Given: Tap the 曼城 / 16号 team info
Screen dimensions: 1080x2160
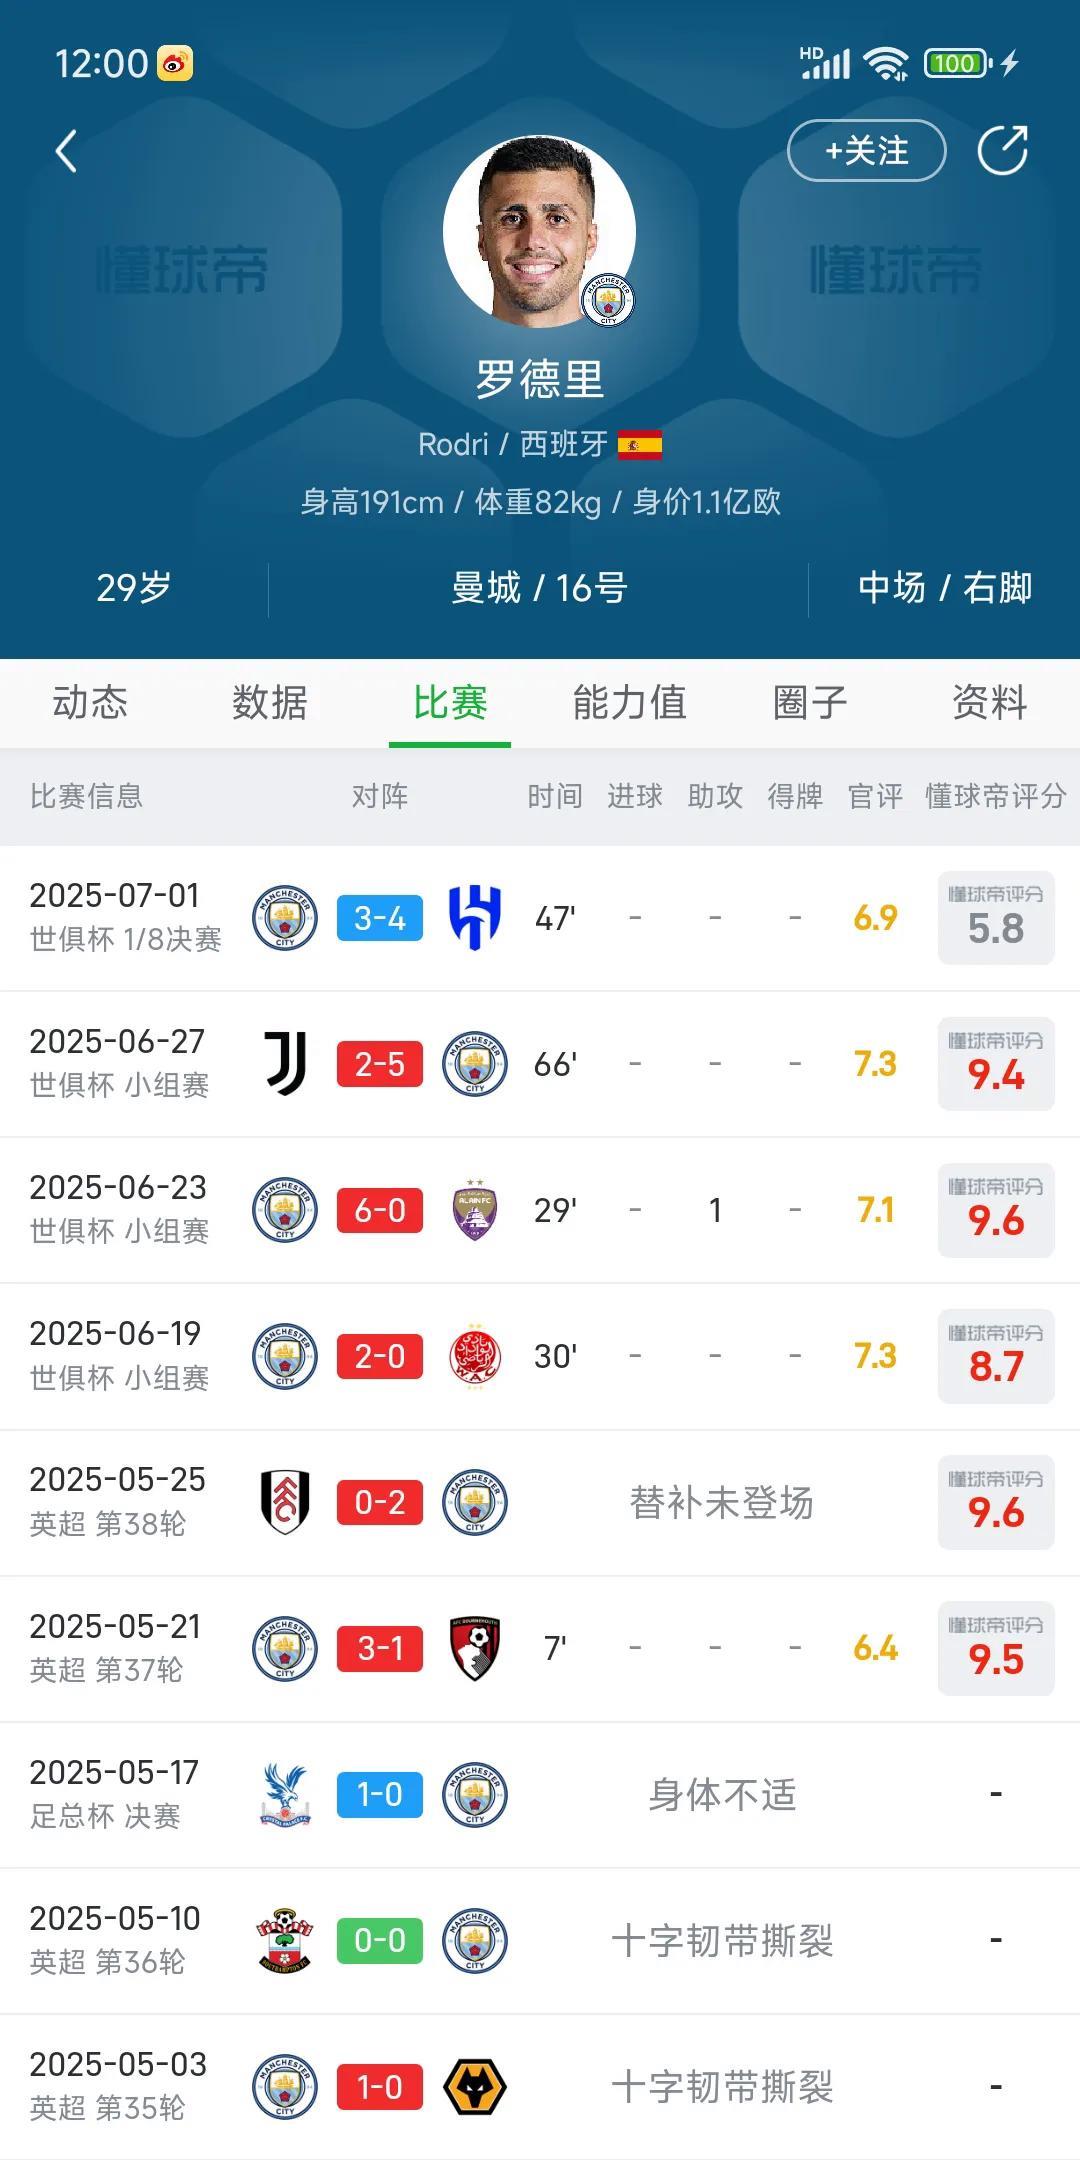Looking at the screenshot, I should pos(539,588).
